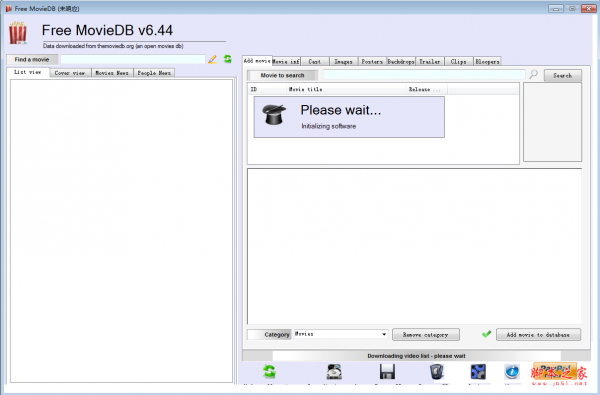This screenshot has height=395, width=600.
Task: Click the 'Data downloaded from themoviedb.org' text
Action: click(x=113, y=46)
